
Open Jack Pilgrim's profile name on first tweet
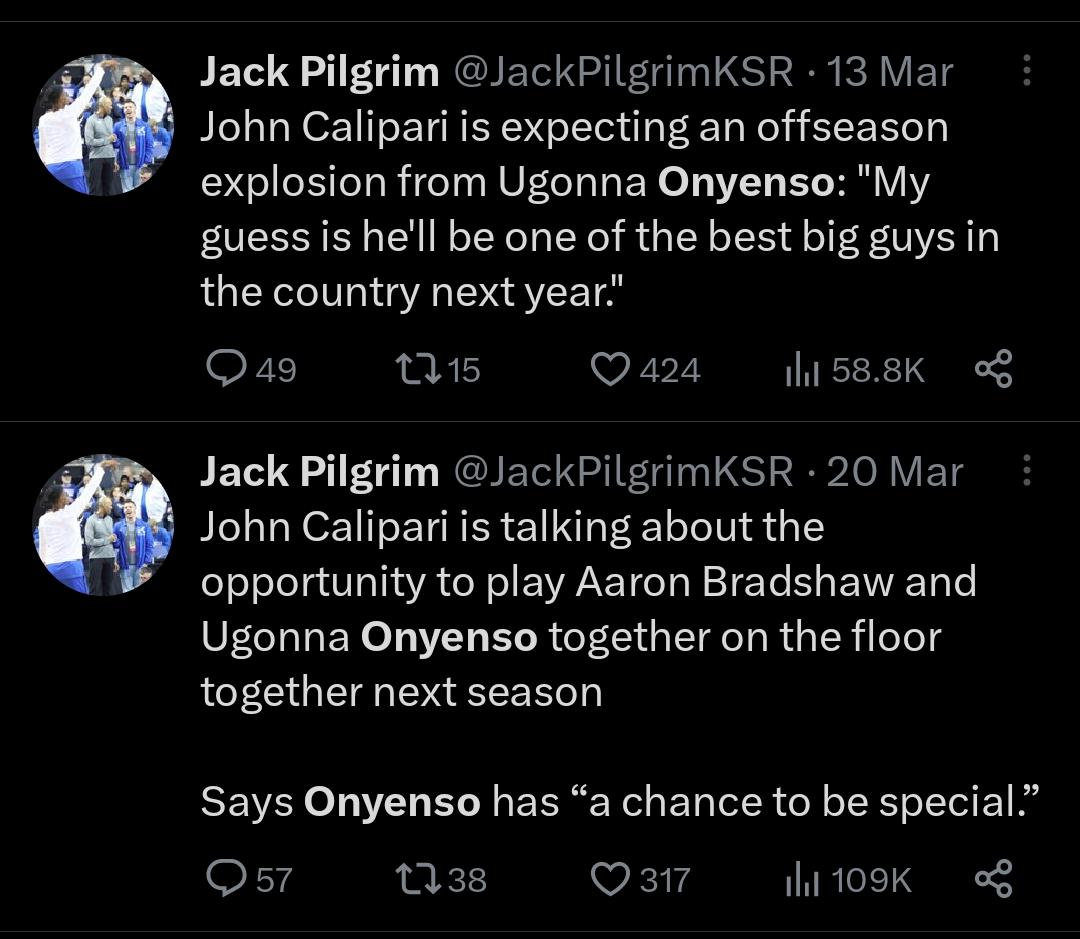click(319, 72)
